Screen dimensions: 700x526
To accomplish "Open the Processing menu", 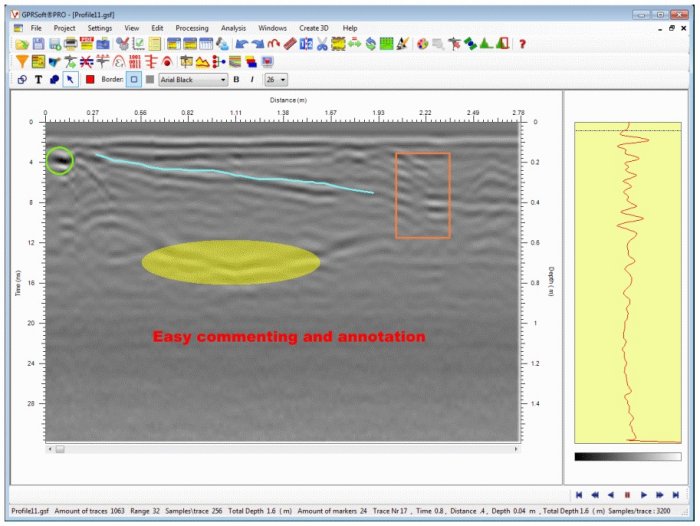I will click(191, 28).
